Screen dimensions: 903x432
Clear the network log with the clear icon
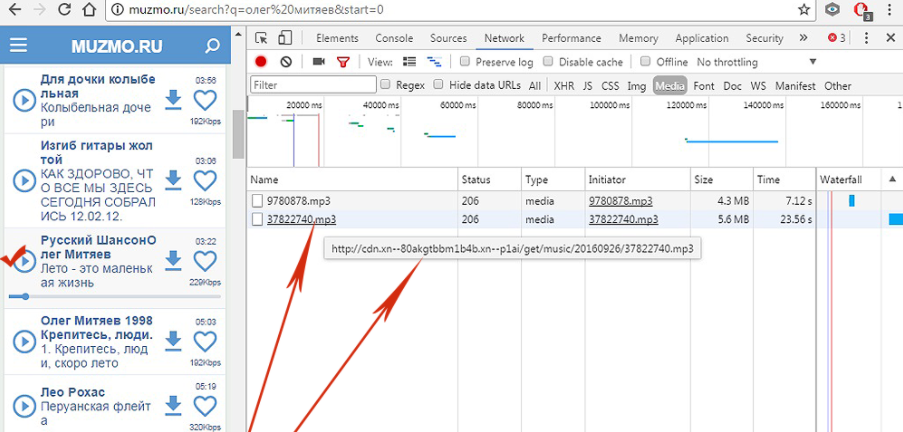click(x=286, y=62)
